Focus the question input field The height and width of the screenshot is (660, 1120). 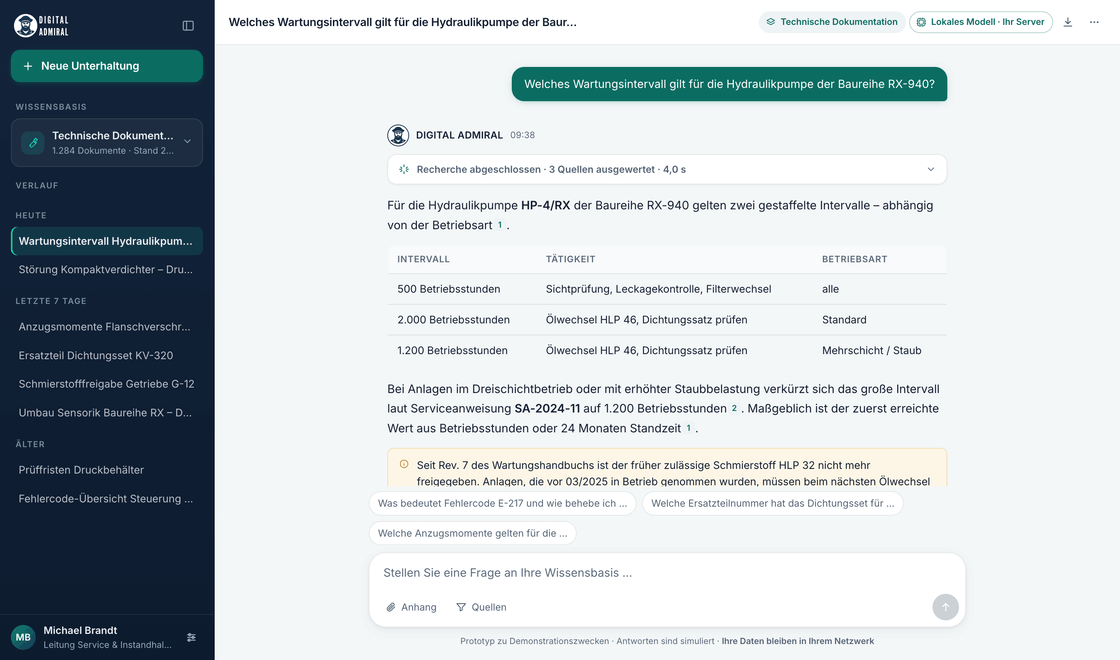click(x=667, y=573)
